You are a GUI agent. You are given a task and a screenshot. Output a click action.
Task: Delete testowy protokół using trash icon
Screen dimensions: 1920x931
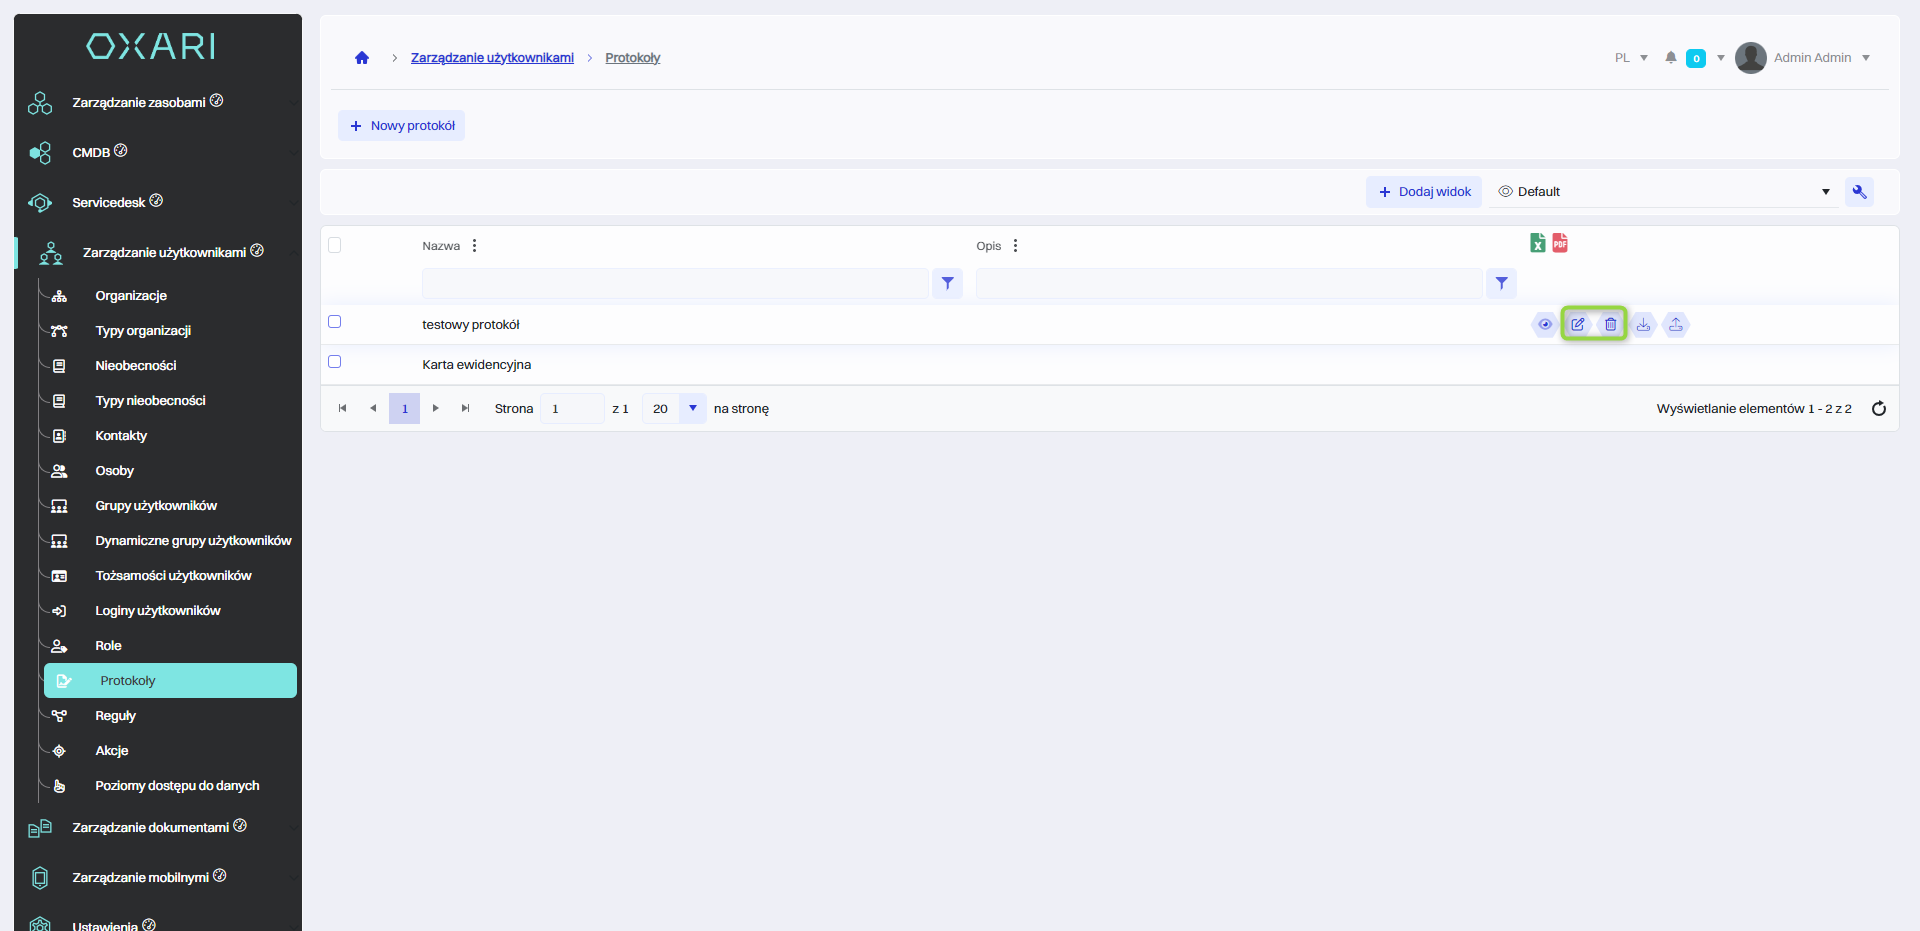point(1610,324)
